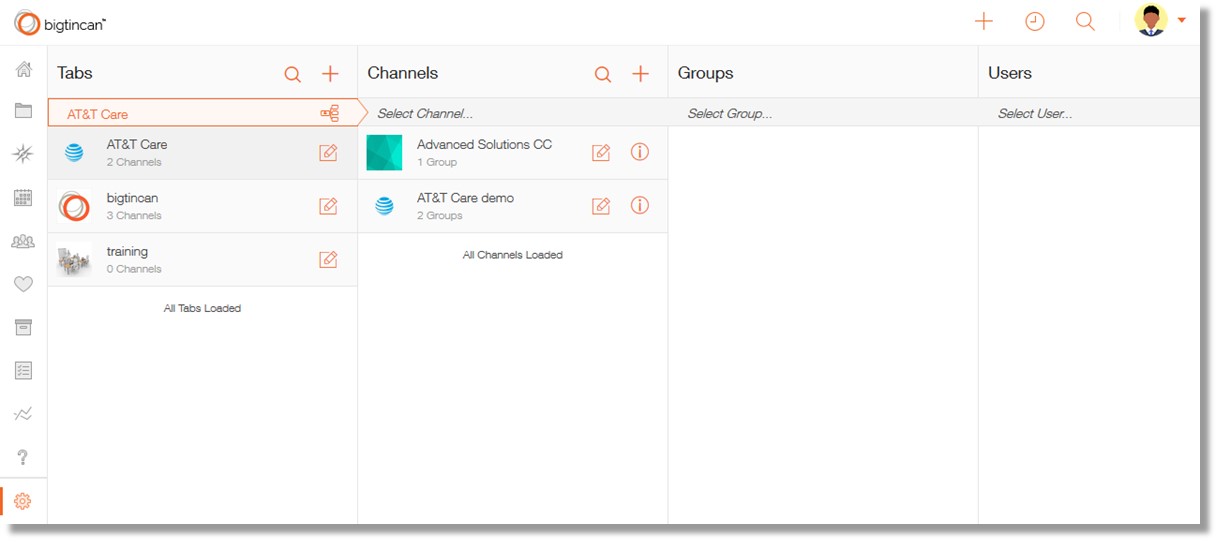Screen dimensions: 1218x542
Task: Click the Select Channel placeholder
Action: pos(425,114)
